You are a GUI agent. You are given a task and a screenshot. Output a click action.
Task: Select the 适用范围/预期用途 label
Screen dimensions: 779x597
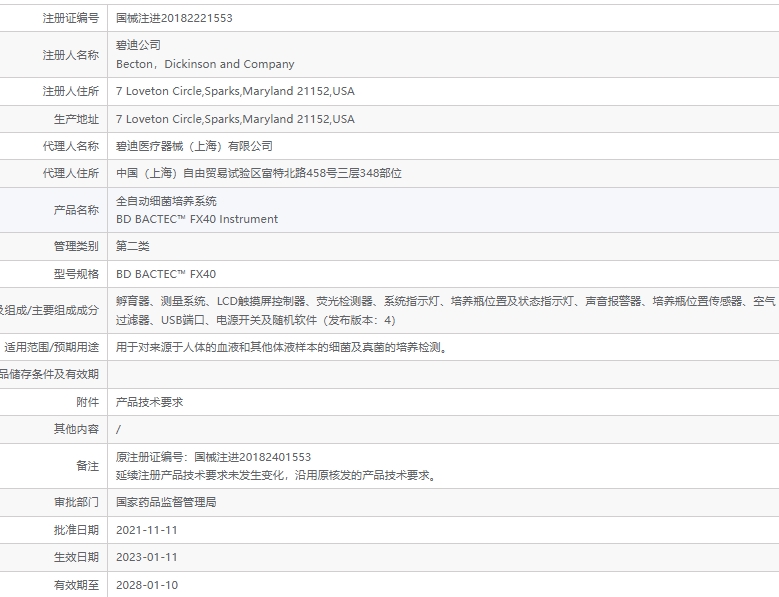[52, 348]
